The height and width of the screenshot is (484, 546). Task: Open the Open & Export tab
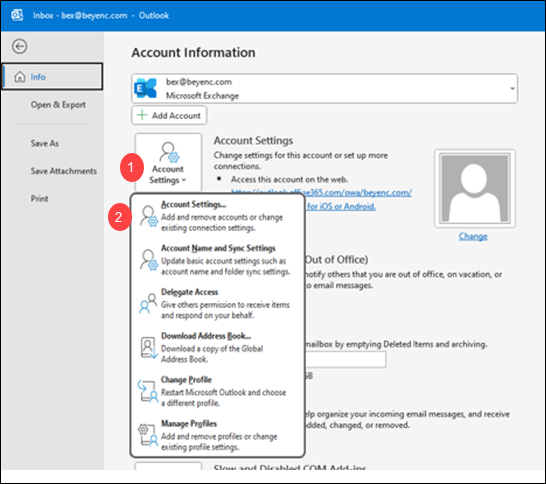pos(58,104)
